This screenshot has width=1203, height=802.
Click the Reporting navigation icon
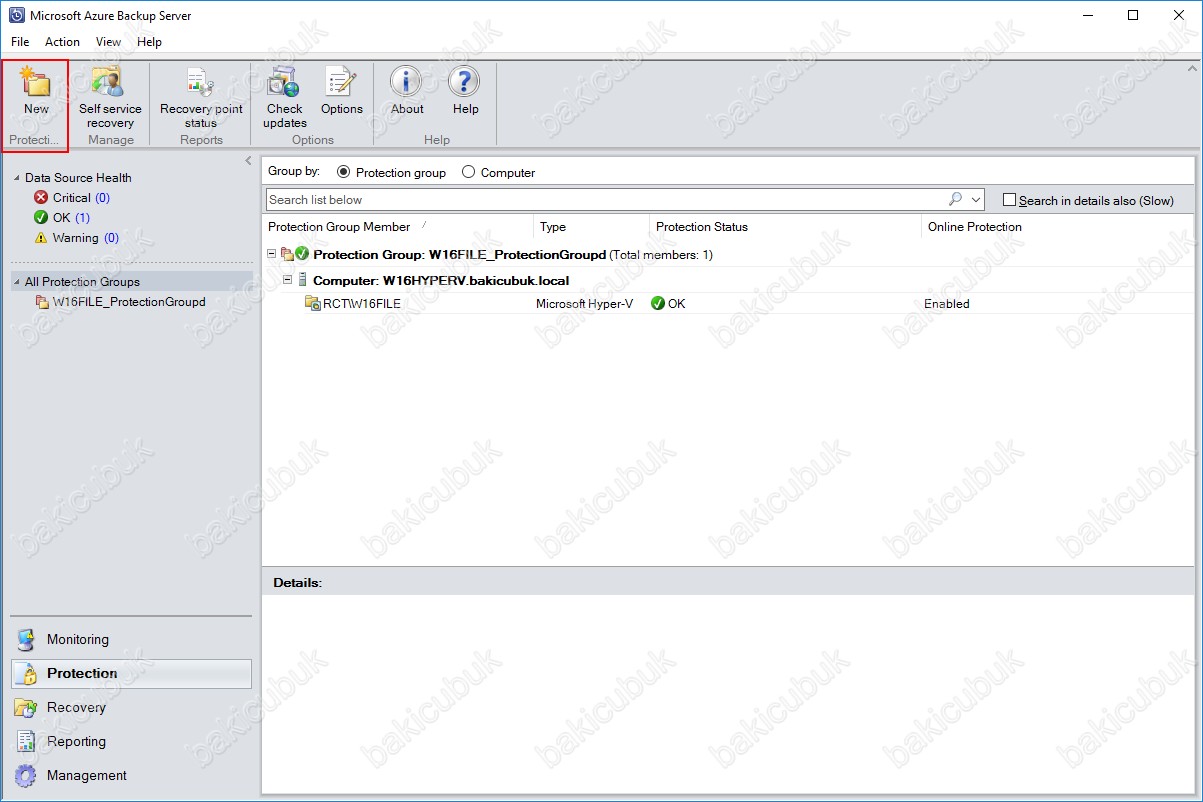[x=26, y=741]
